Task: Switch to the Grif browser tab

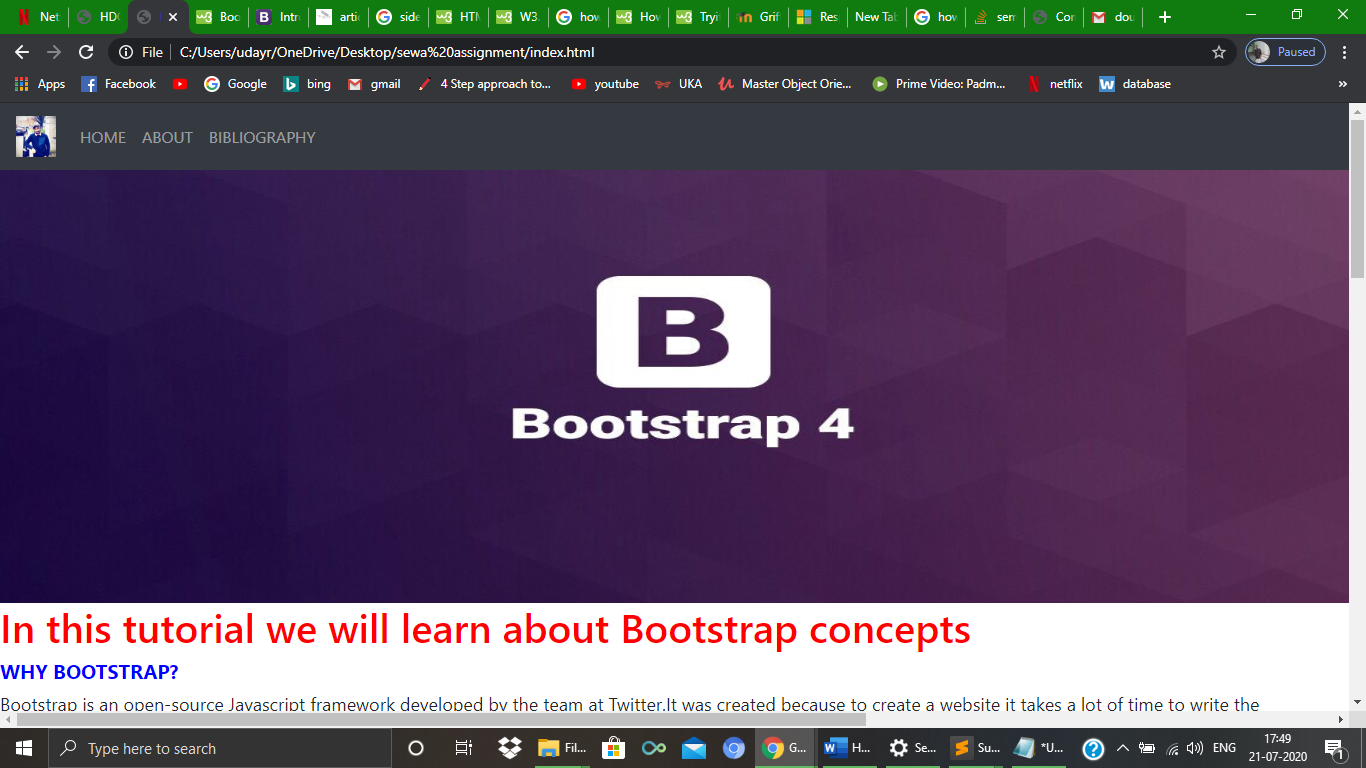Action: coord(758,17)
